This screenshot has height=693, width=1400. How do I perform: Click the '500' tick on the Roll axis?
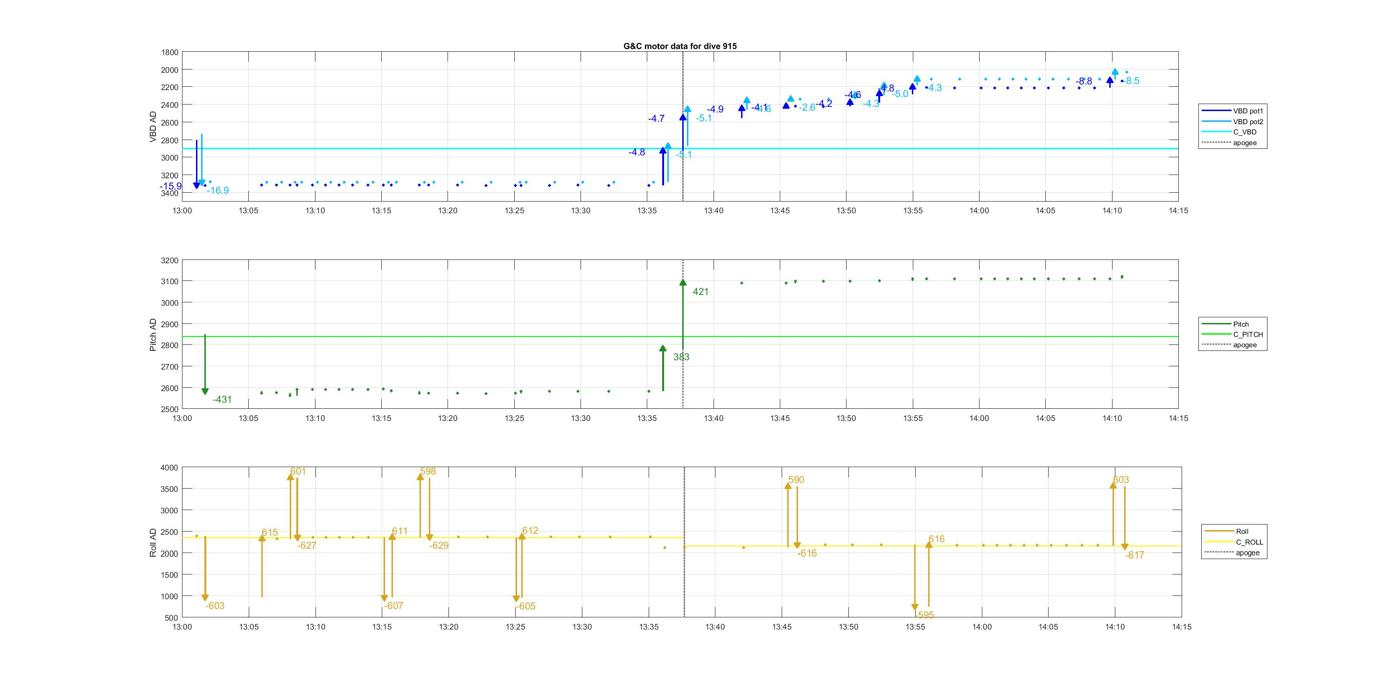click(x=173, y=618)
